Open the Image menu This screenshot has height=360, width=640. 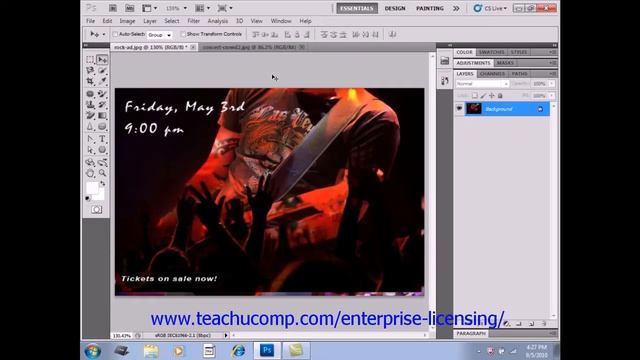click(x=127, y=21)
